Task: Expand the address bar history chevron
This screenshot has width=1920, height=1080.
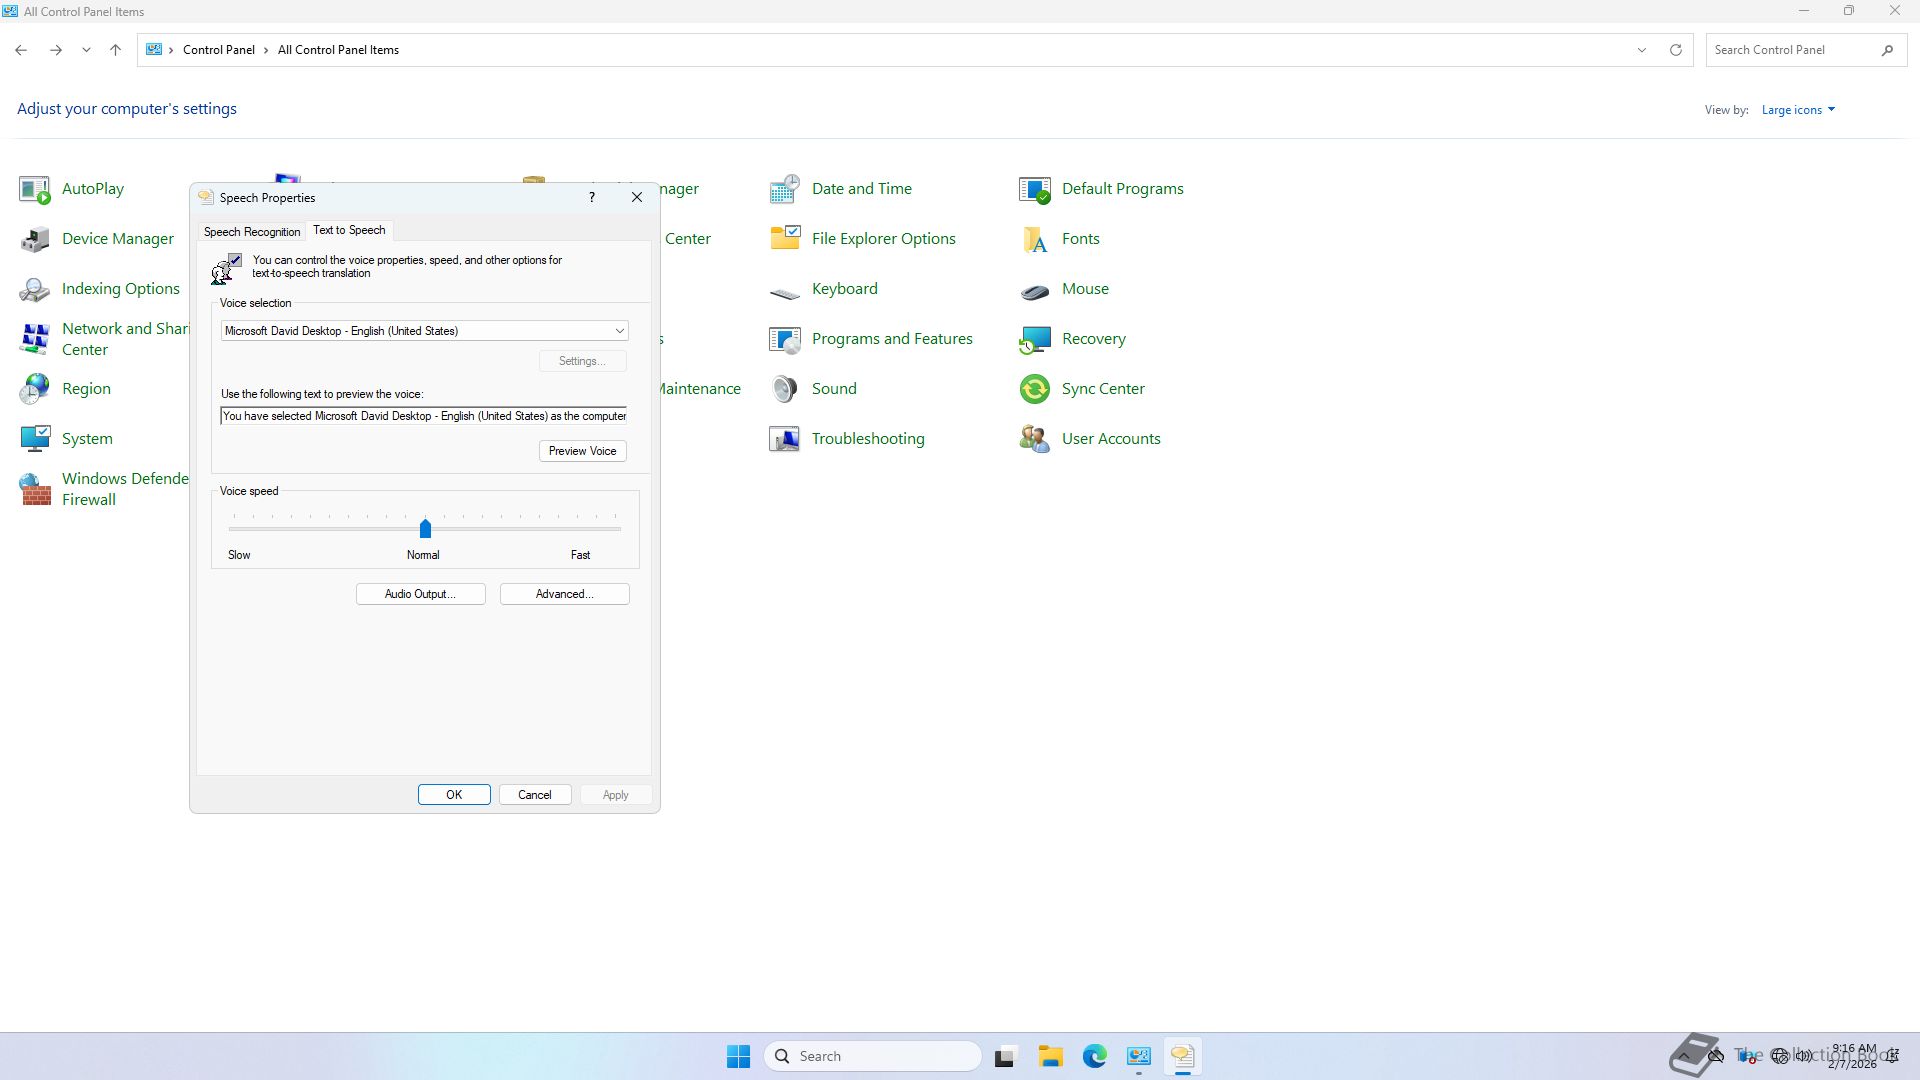Action: tap(1641, 50)
